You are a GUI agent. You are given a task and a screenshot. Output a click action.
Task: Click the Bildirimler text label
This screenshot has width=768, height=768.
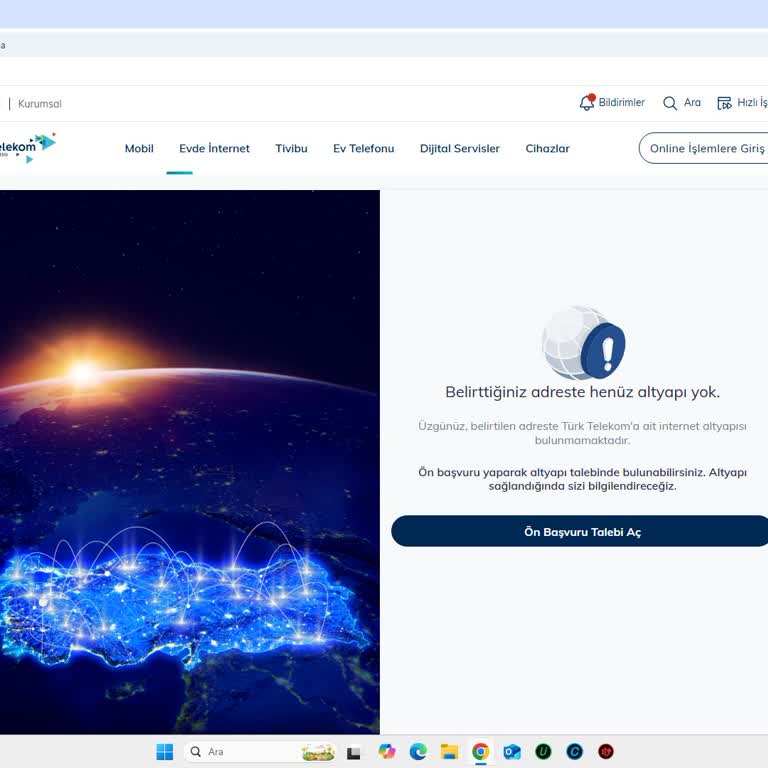[x=622, y=102]
